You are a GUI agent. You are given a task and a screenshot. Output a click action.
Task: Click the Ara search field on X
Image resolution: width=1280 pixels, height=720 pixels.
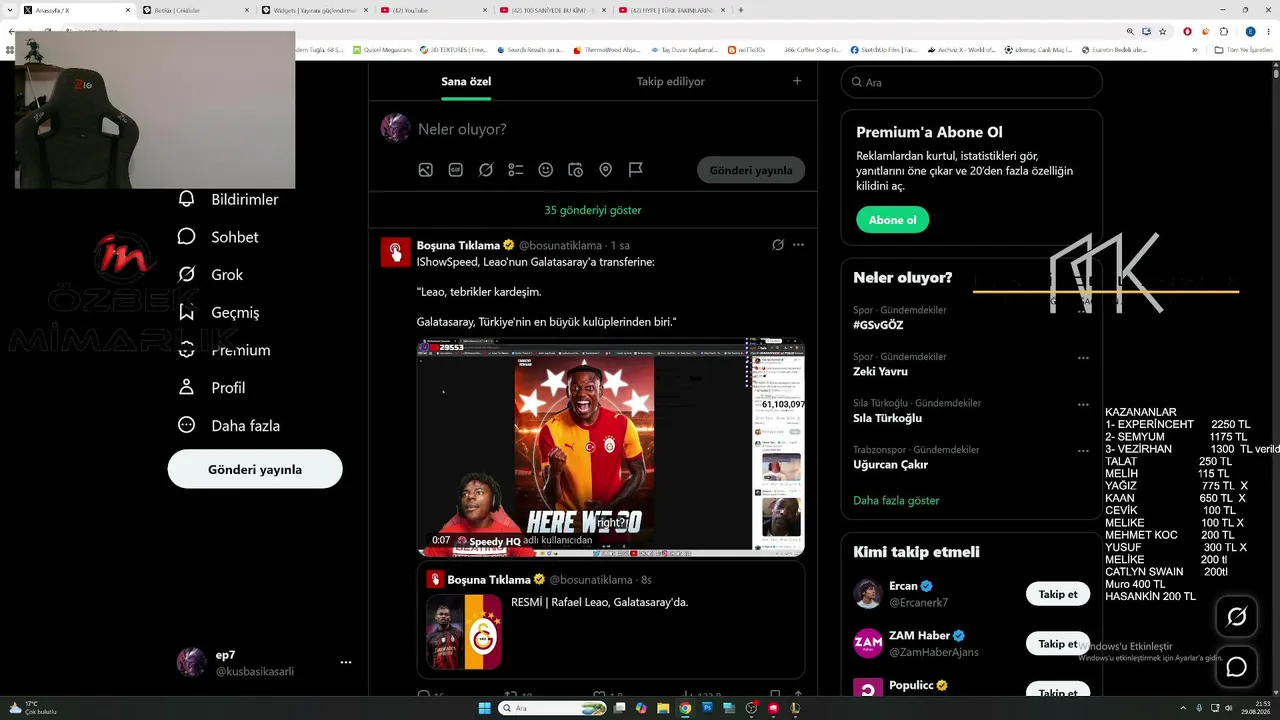[972, 82]
